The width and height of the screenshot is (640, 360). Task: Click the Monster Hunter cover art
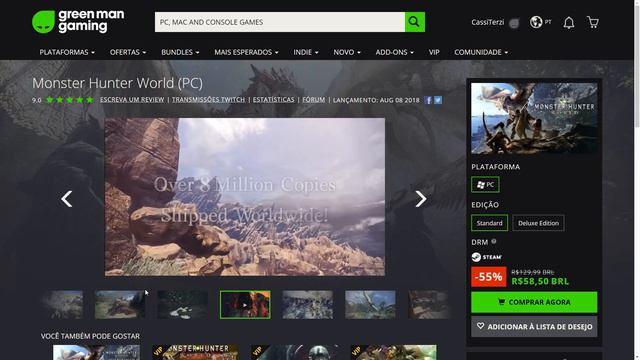tap(534, 118)
